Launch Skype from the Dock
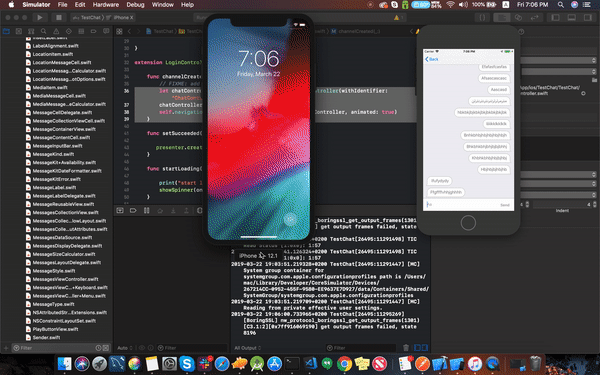The image size is (600, 375). pyautogui.click(x=187, y=364)
